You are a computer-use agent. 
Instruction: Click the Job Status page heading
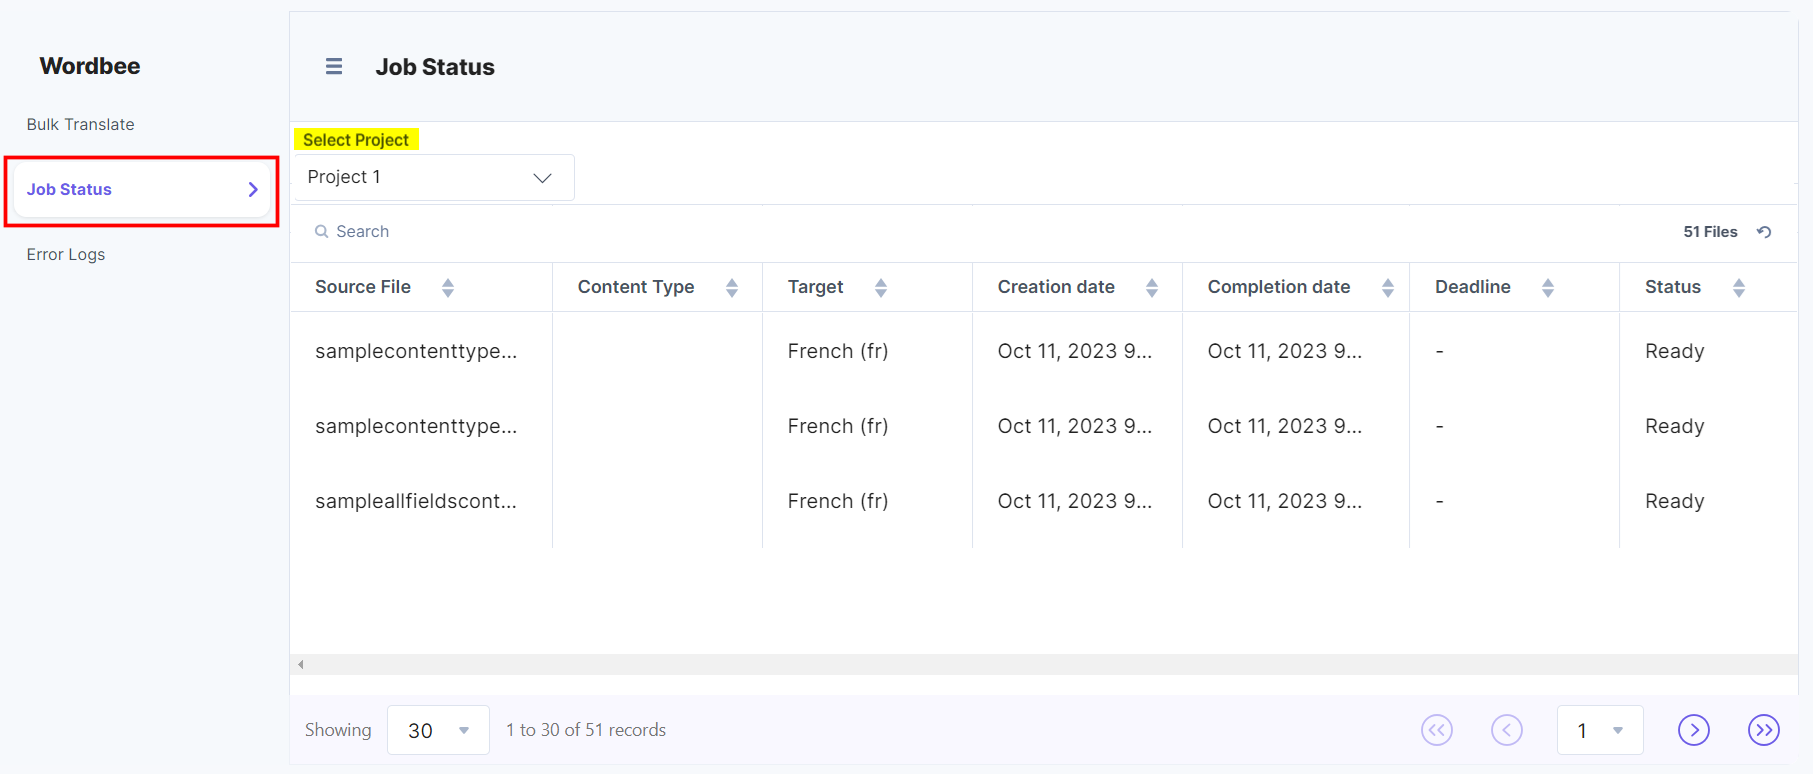[435, 67]
